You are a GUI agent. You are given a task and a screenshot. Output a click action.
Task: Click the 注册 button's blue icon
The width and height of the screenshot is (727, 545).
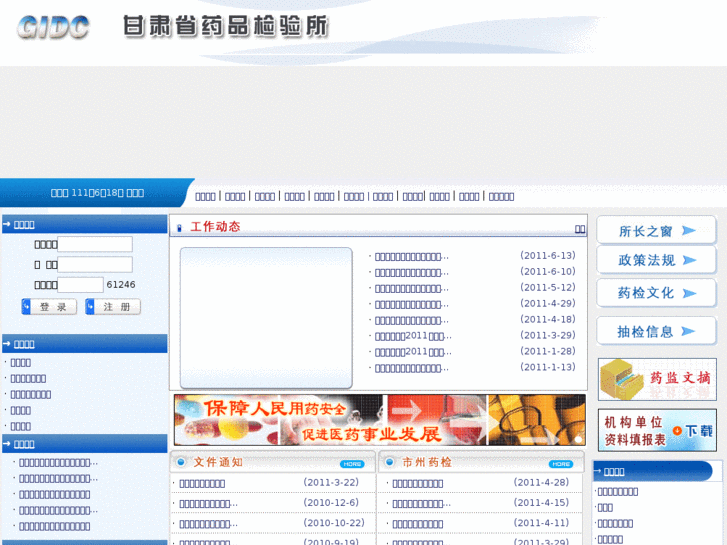click(90, 307)
